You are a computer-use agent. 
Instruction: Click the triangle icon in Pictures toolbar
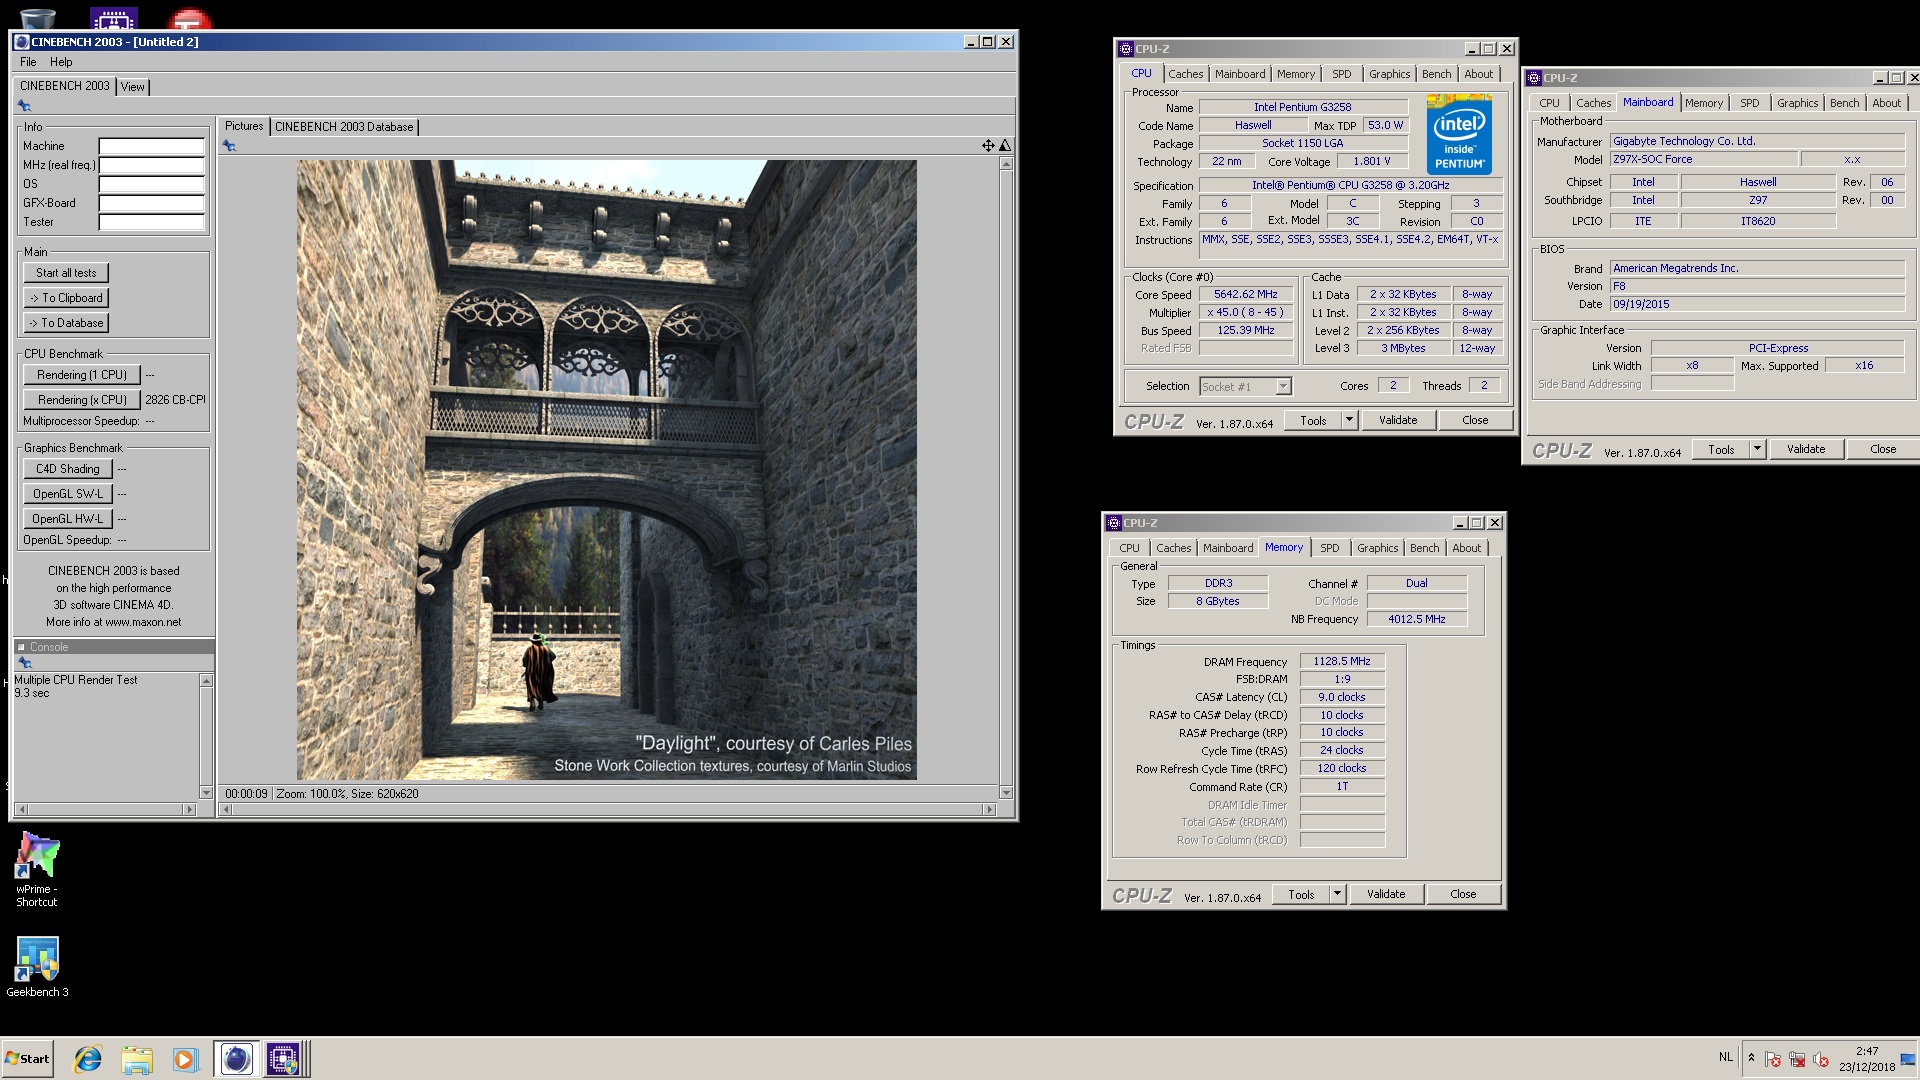(x=1005, y=146)
